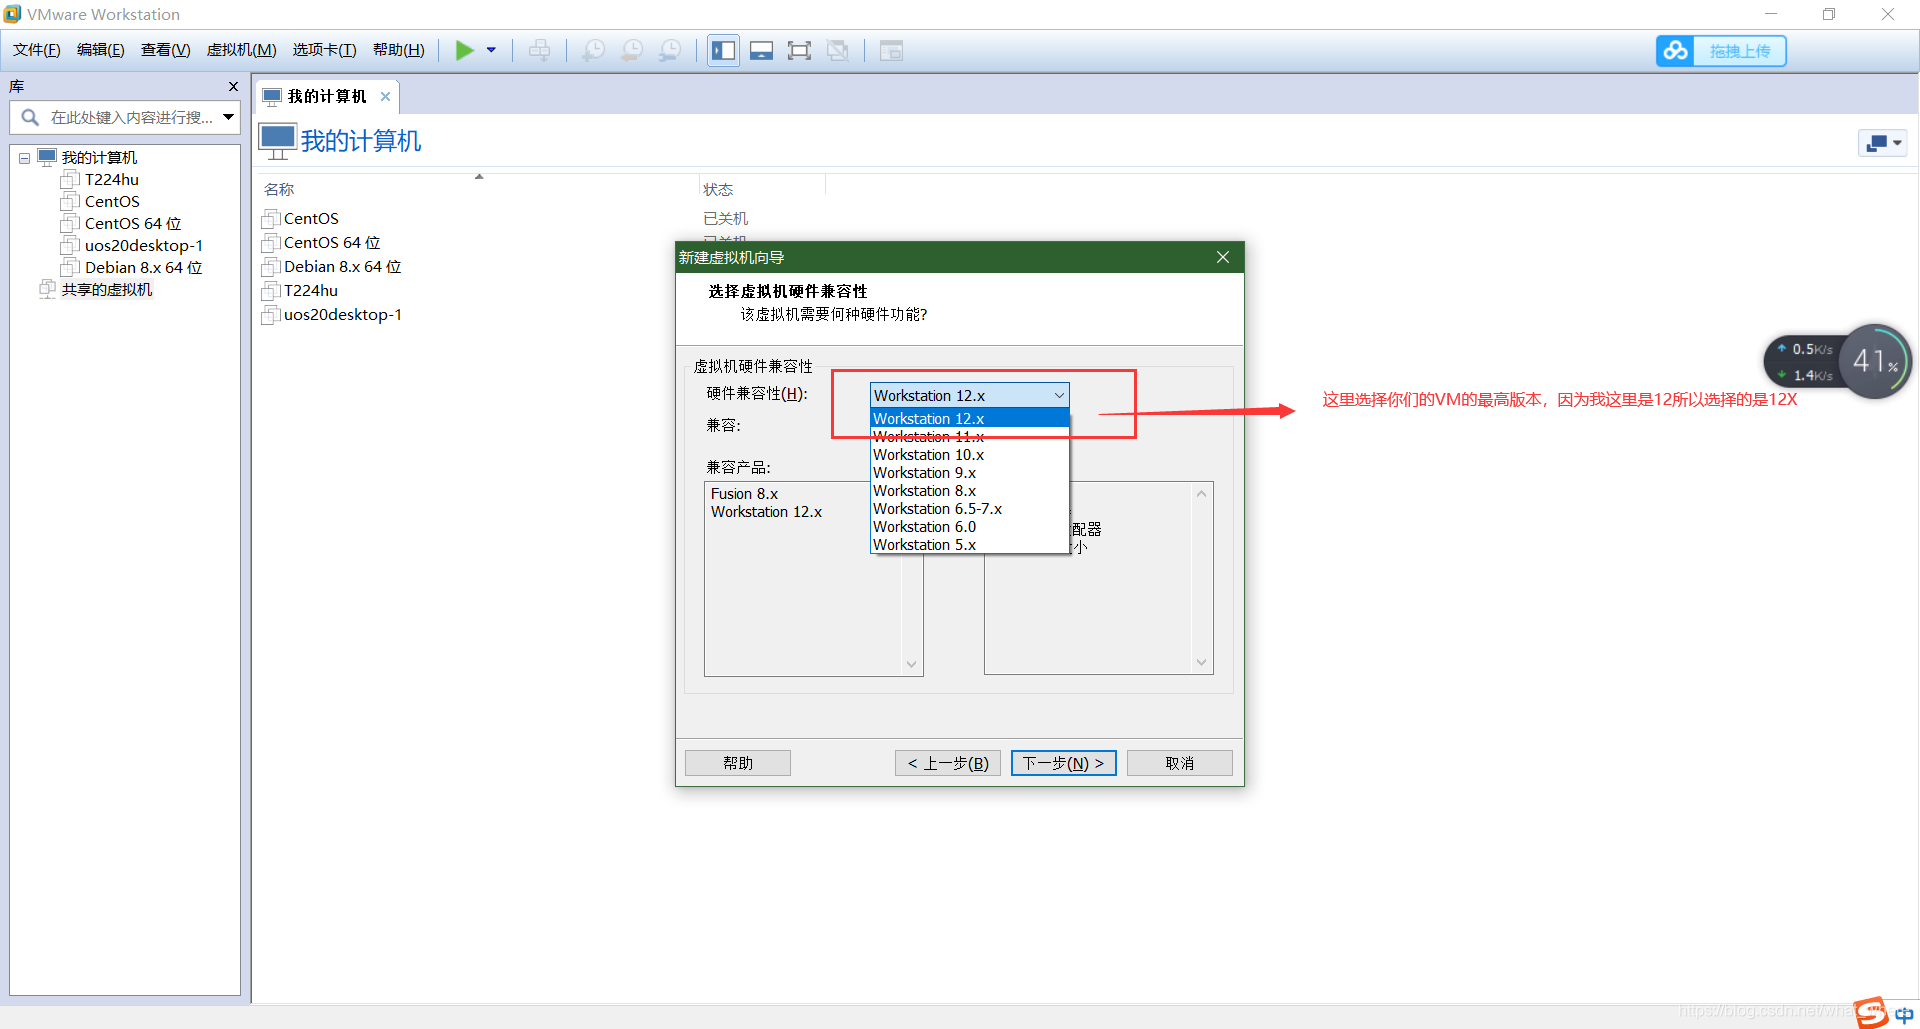Choose Workstation 6.5-7.x from dropdown list
1920x1029 pixels.
[969, 508]
